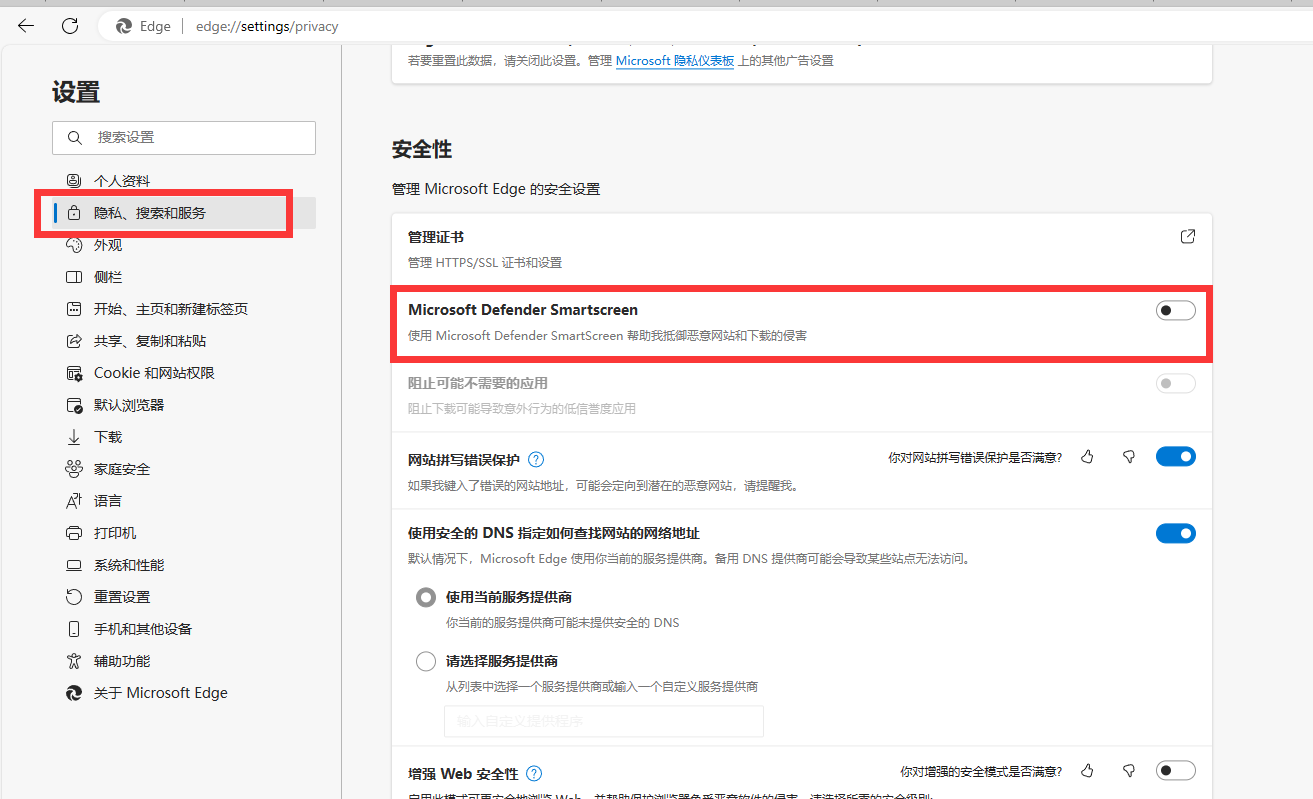Click the 打印机 printer icon
Image resolution: width=1313 pixels, height=799 pixels.
pyautogui.click(x=73, y=533)
